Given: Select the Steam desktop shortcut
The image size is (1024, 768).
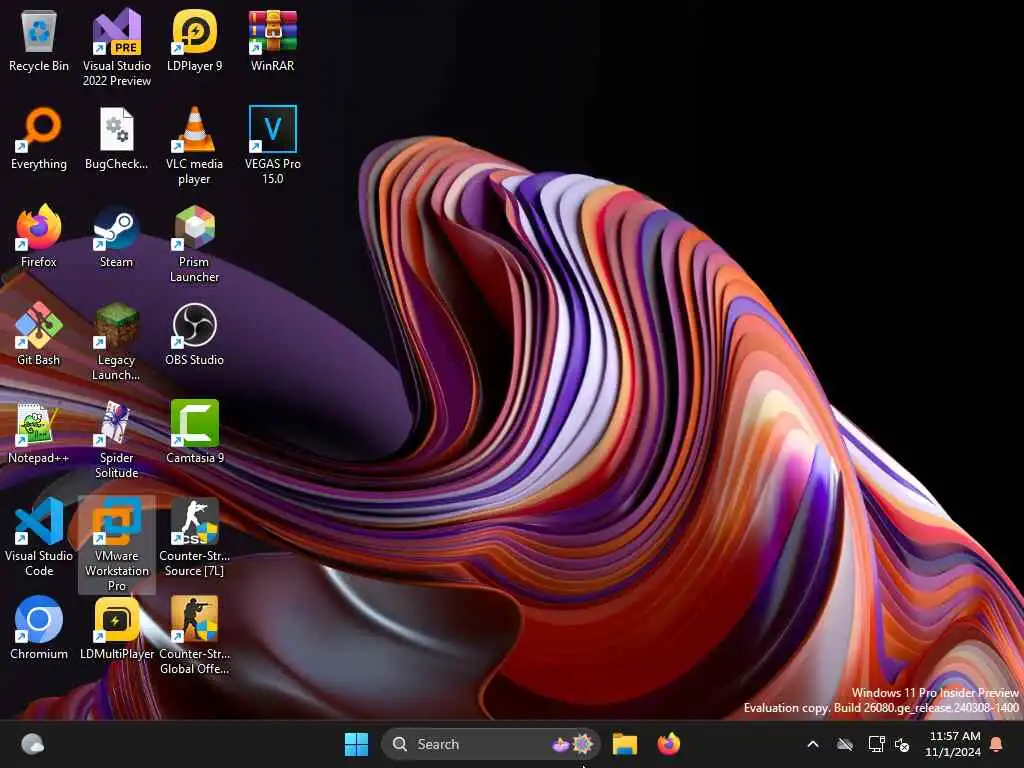Looking at the screenshot, I should pyautogui.click(x=116, y=236).
